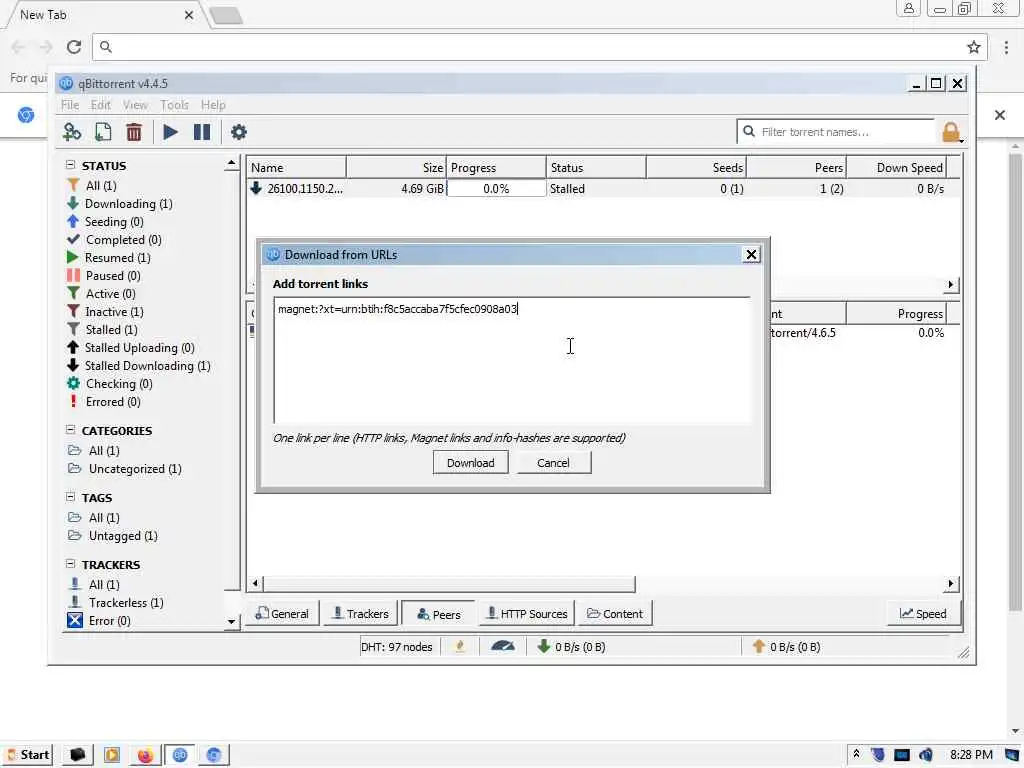Click the Pause toolbar icon
The image size is (1024, 768).
[x=202, y=132]
